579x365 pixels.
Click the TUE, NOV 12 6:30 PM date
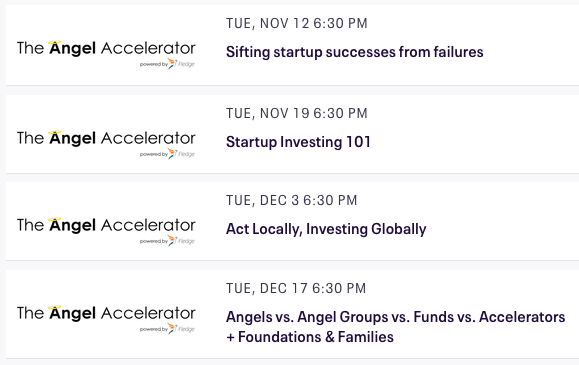click(x=297, y=23)
